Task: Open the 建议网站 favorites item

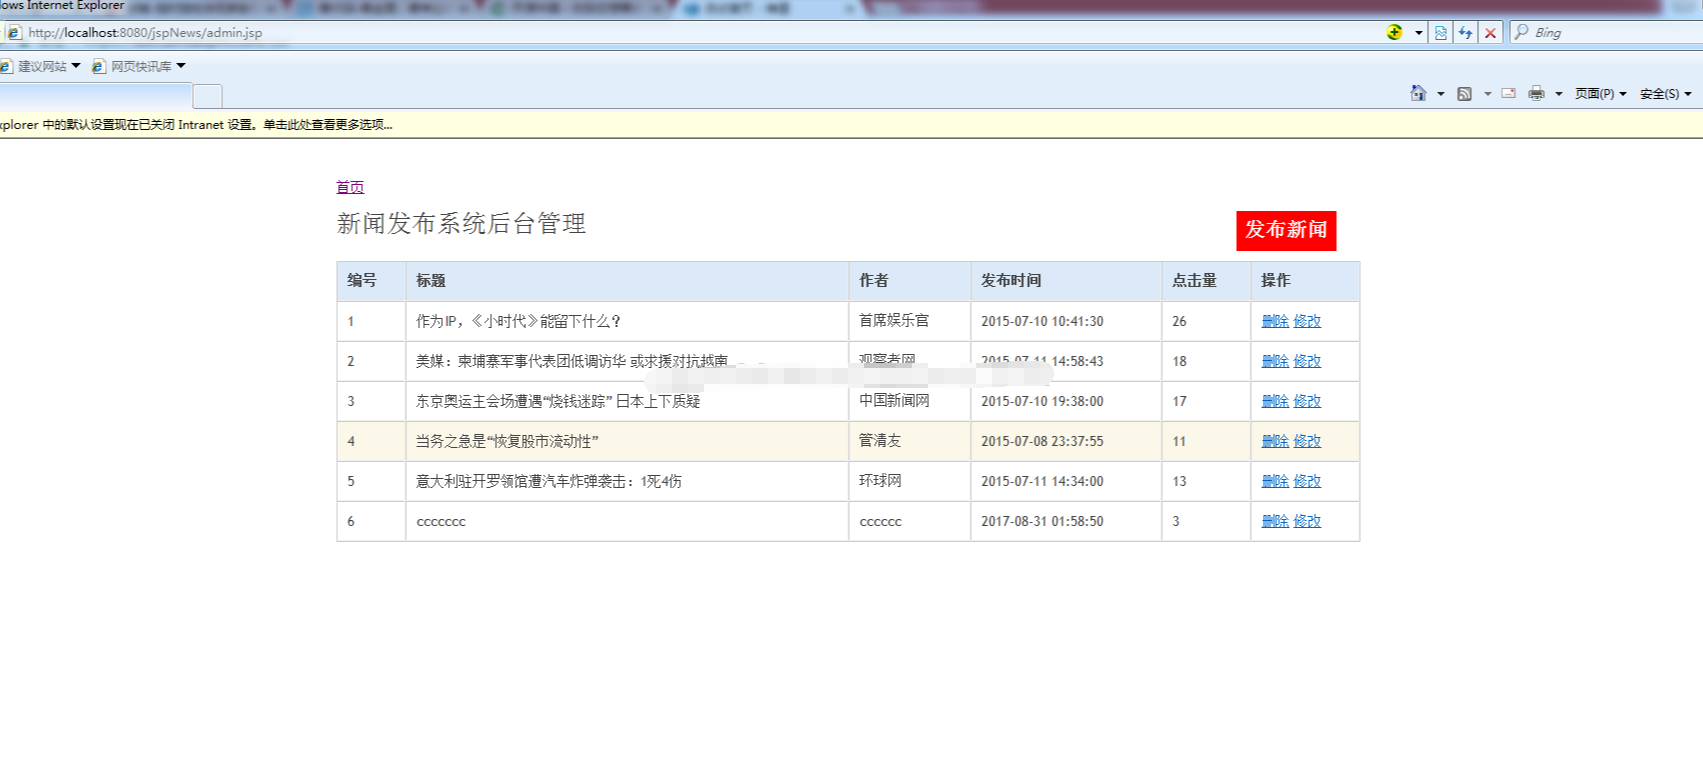Action: pos(40,66)
